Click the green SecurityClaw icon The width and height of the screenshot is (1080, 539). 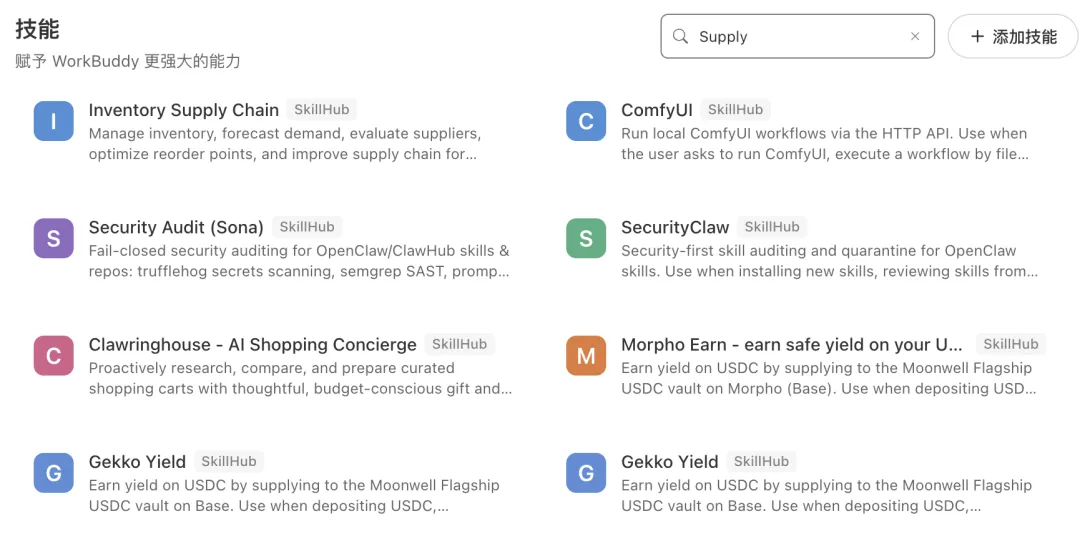click(x=586, y=239)
